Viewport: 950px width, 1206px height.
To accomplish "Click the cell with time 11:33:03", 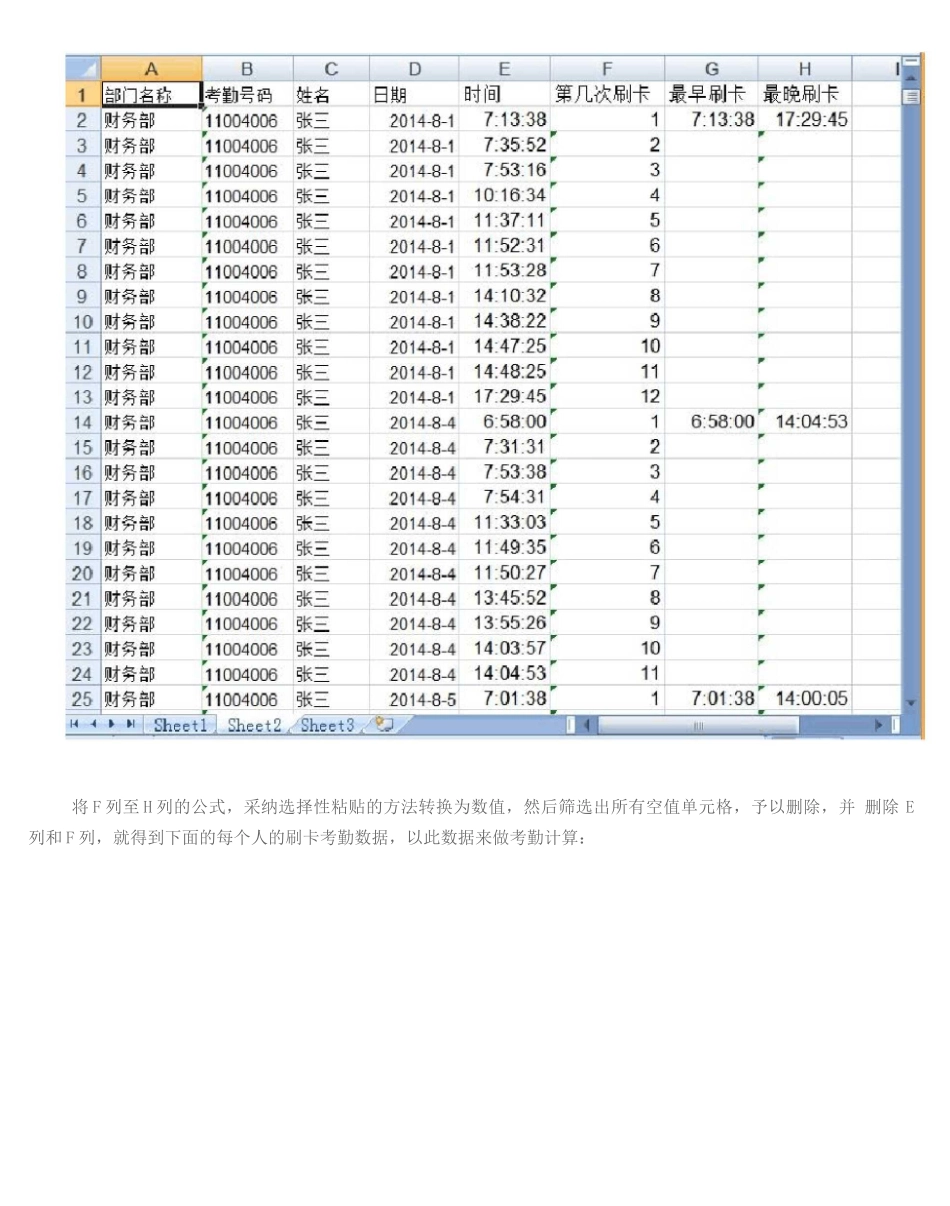I will click(x=504, y=522).
